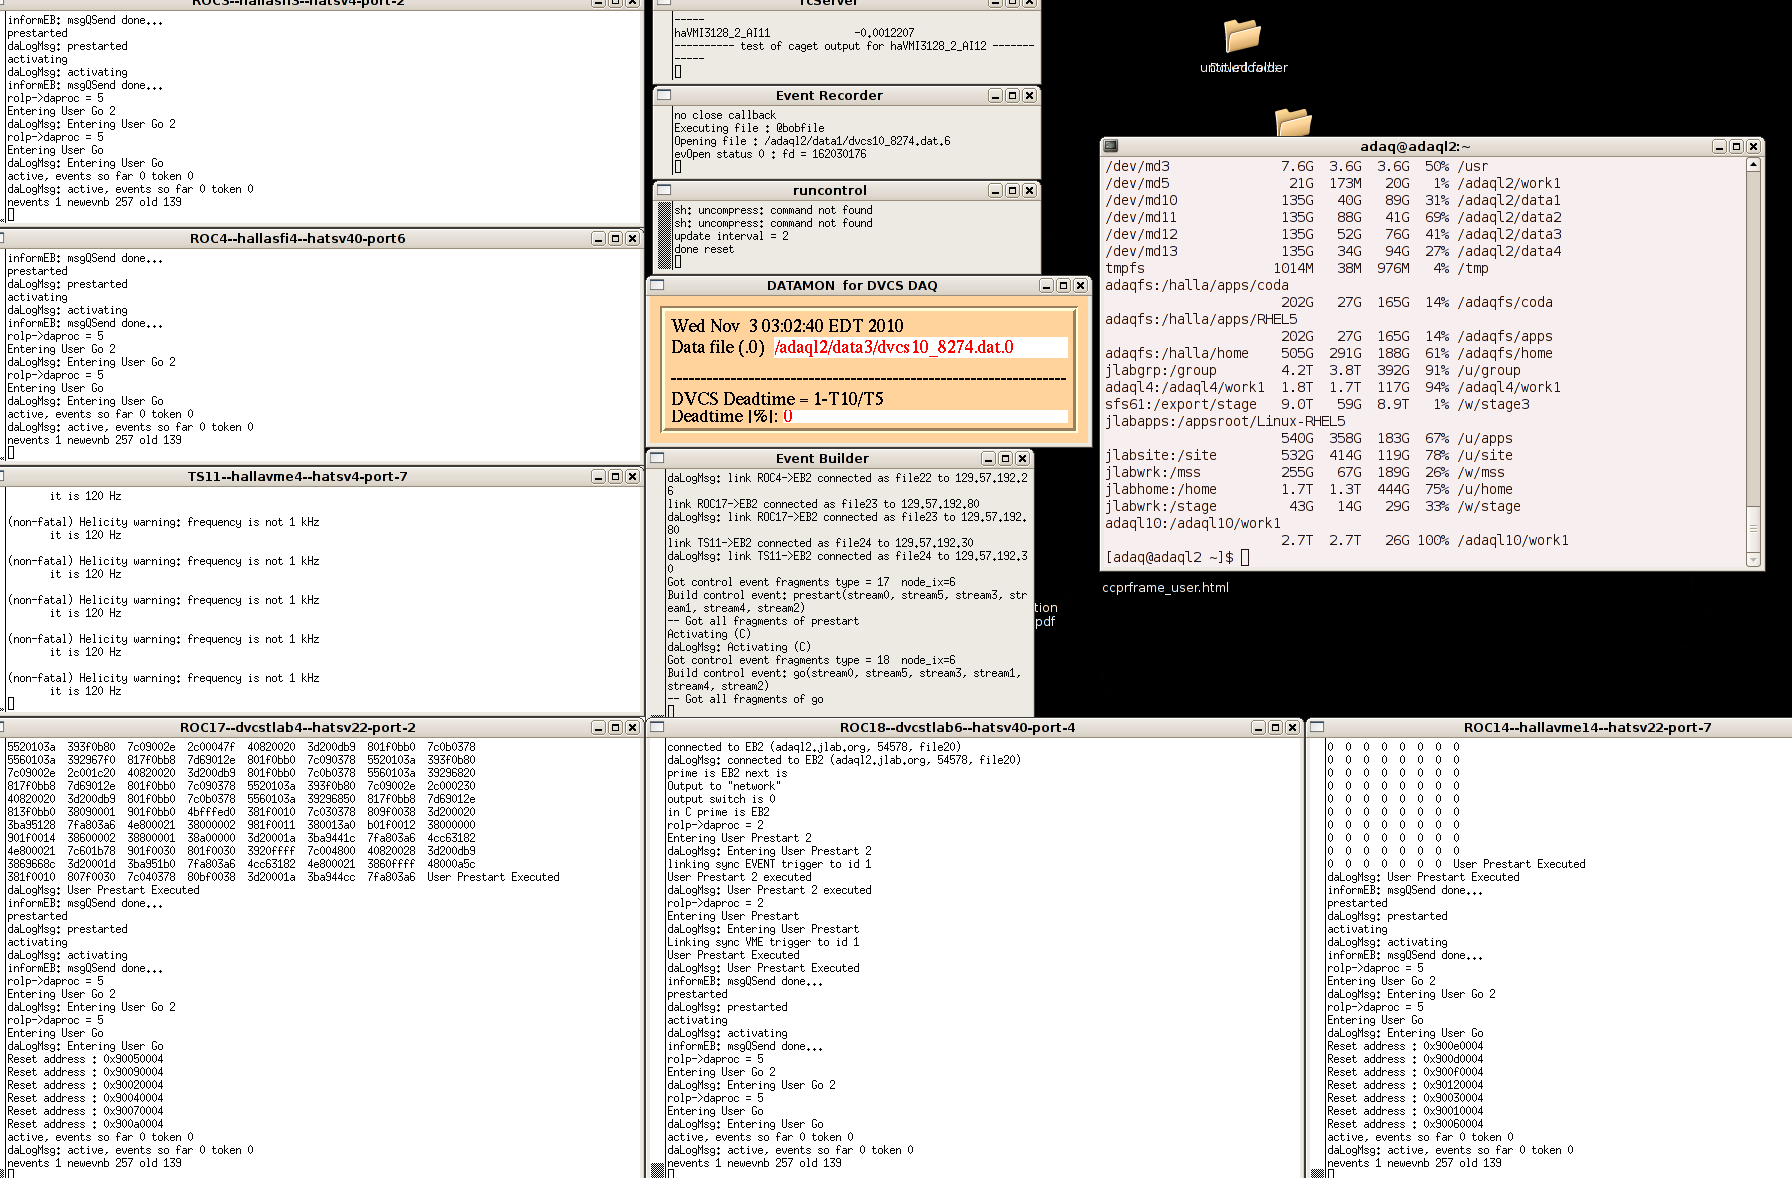
Task: Focus the ROC14--hallavme14--hatsv22-port-7 title bar
Action: tap(1587, 727)
